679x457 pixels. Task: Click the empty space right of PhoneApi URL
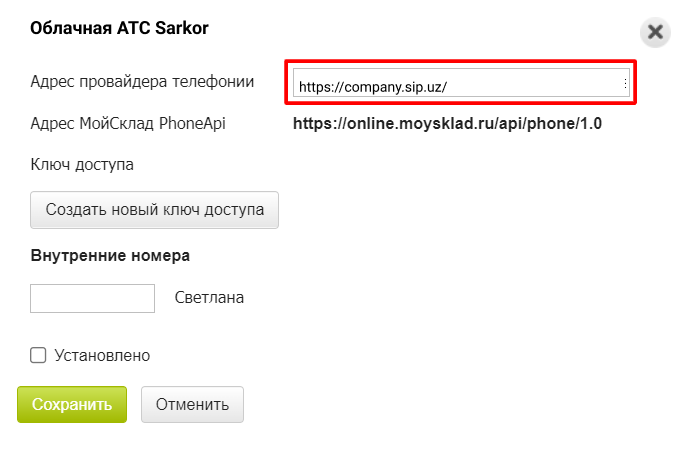pos(640,124)
